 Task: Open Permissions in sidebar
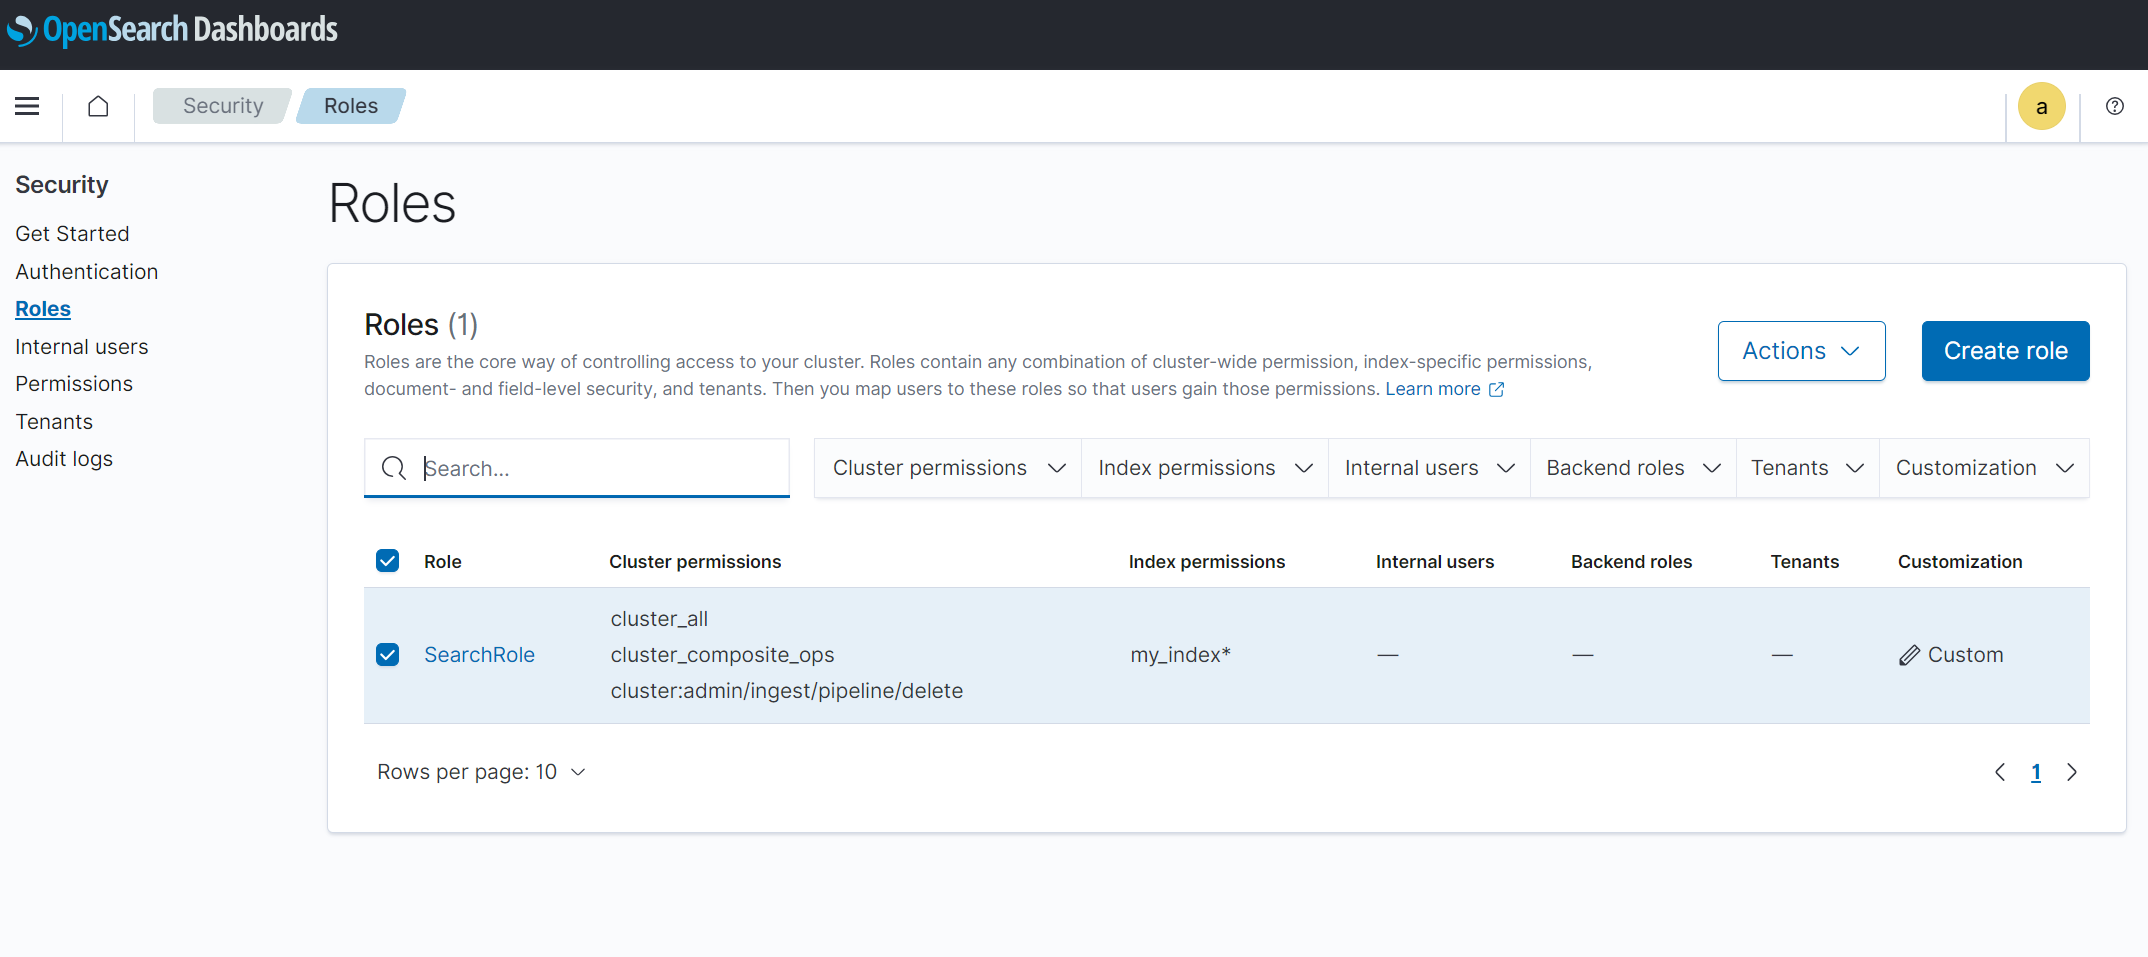tap(74, 384)
